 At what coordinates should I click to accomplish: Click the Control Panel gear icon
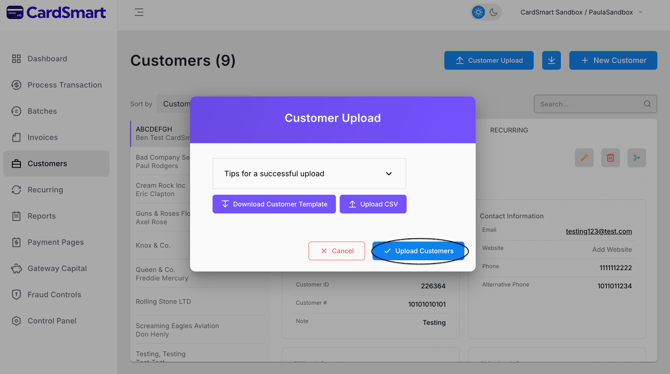16,321
